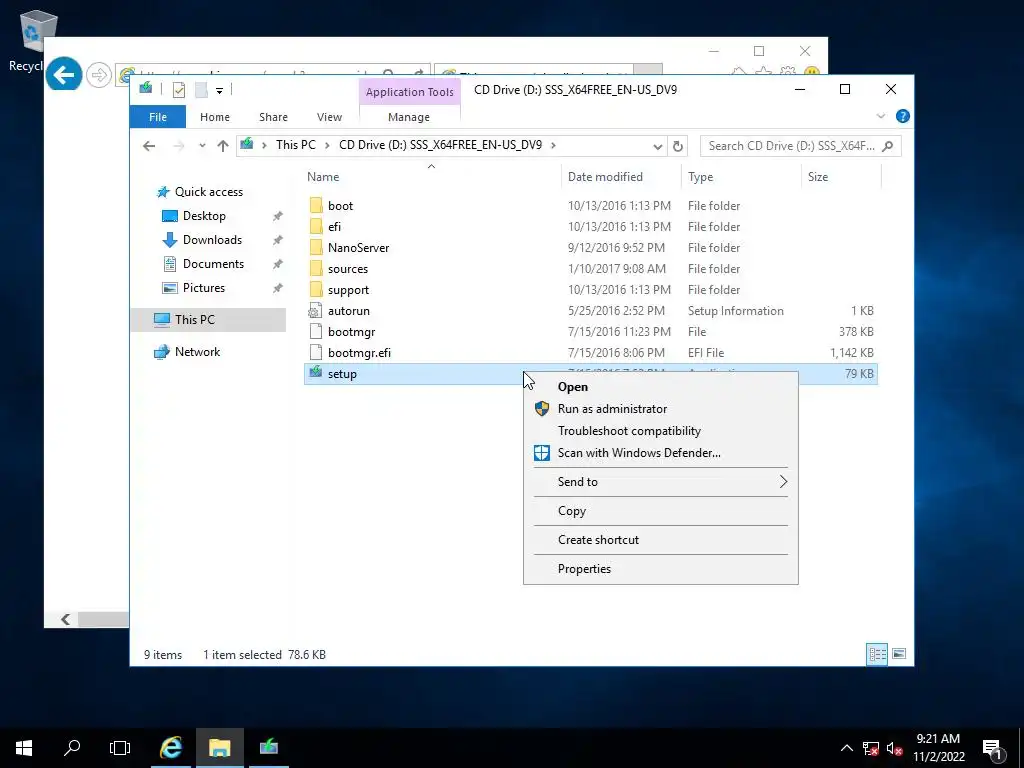Click the search magnifier in Explorer
The width and height of the screenshot is (1024, 768).
pos(887,146)
